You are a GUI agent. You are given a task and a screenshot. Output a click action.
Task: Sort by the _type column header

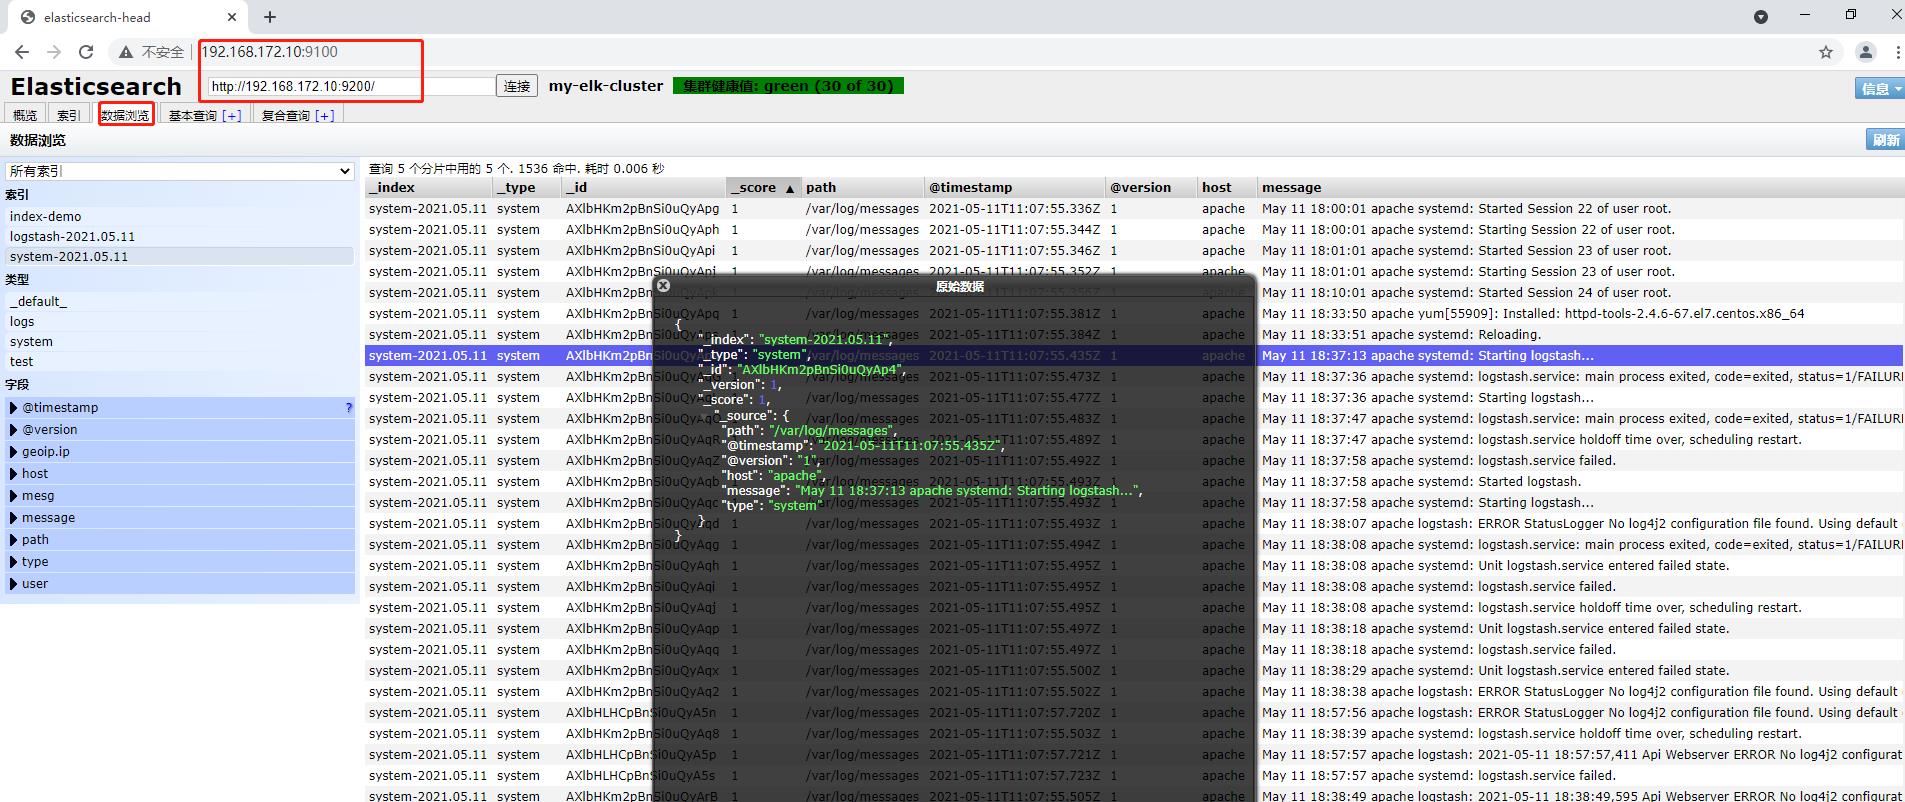pyautogui.click(x=528, y=187)
